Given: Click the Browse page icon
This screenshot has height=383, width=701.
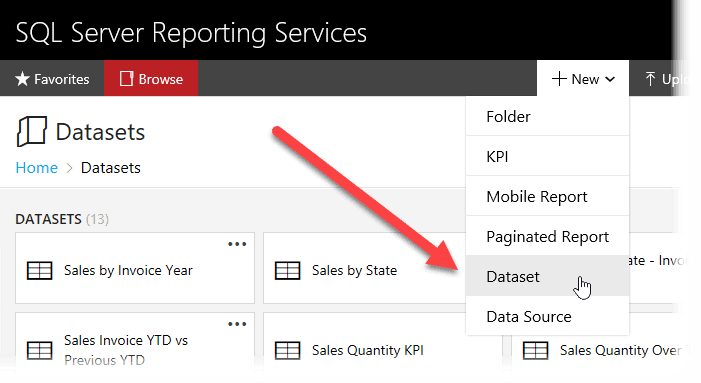Looking at the screenshot, I should click(x=126, y=79).
